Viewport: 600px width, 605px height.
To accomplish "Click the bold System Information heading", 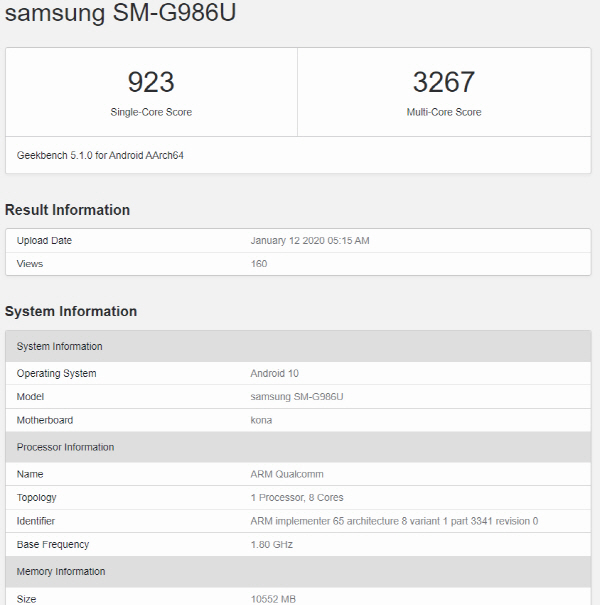I will pyautogui.click(x=71, y=311).
